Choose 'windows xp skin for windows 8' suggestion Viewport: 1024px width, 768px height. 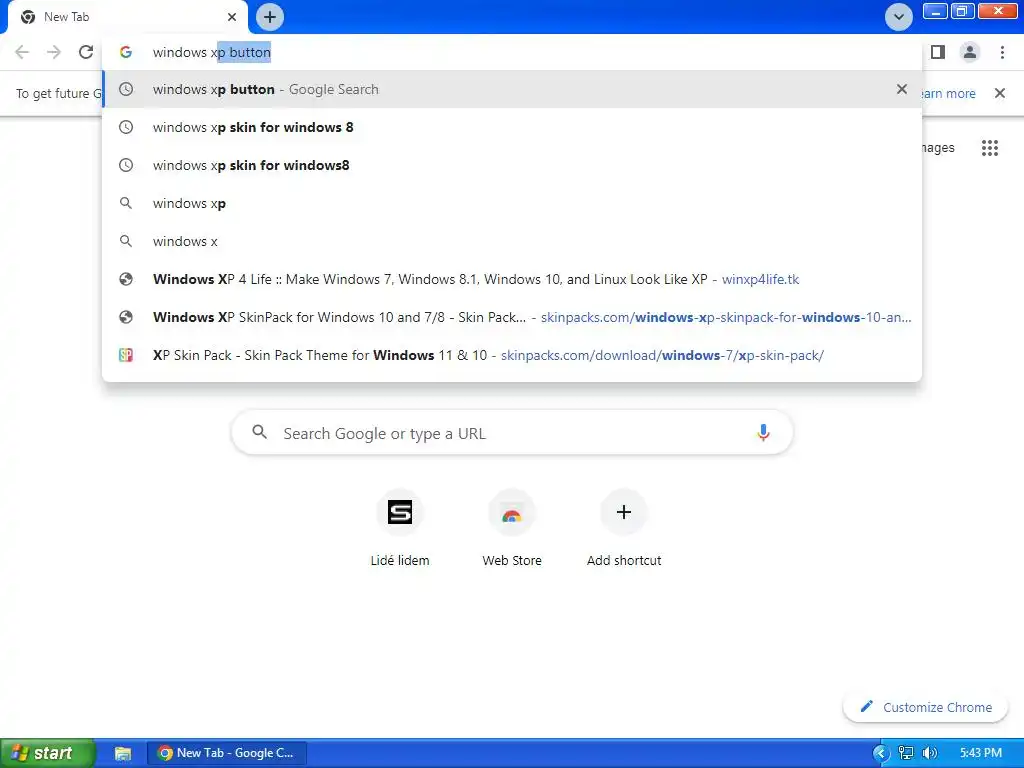tap(512, 127)
